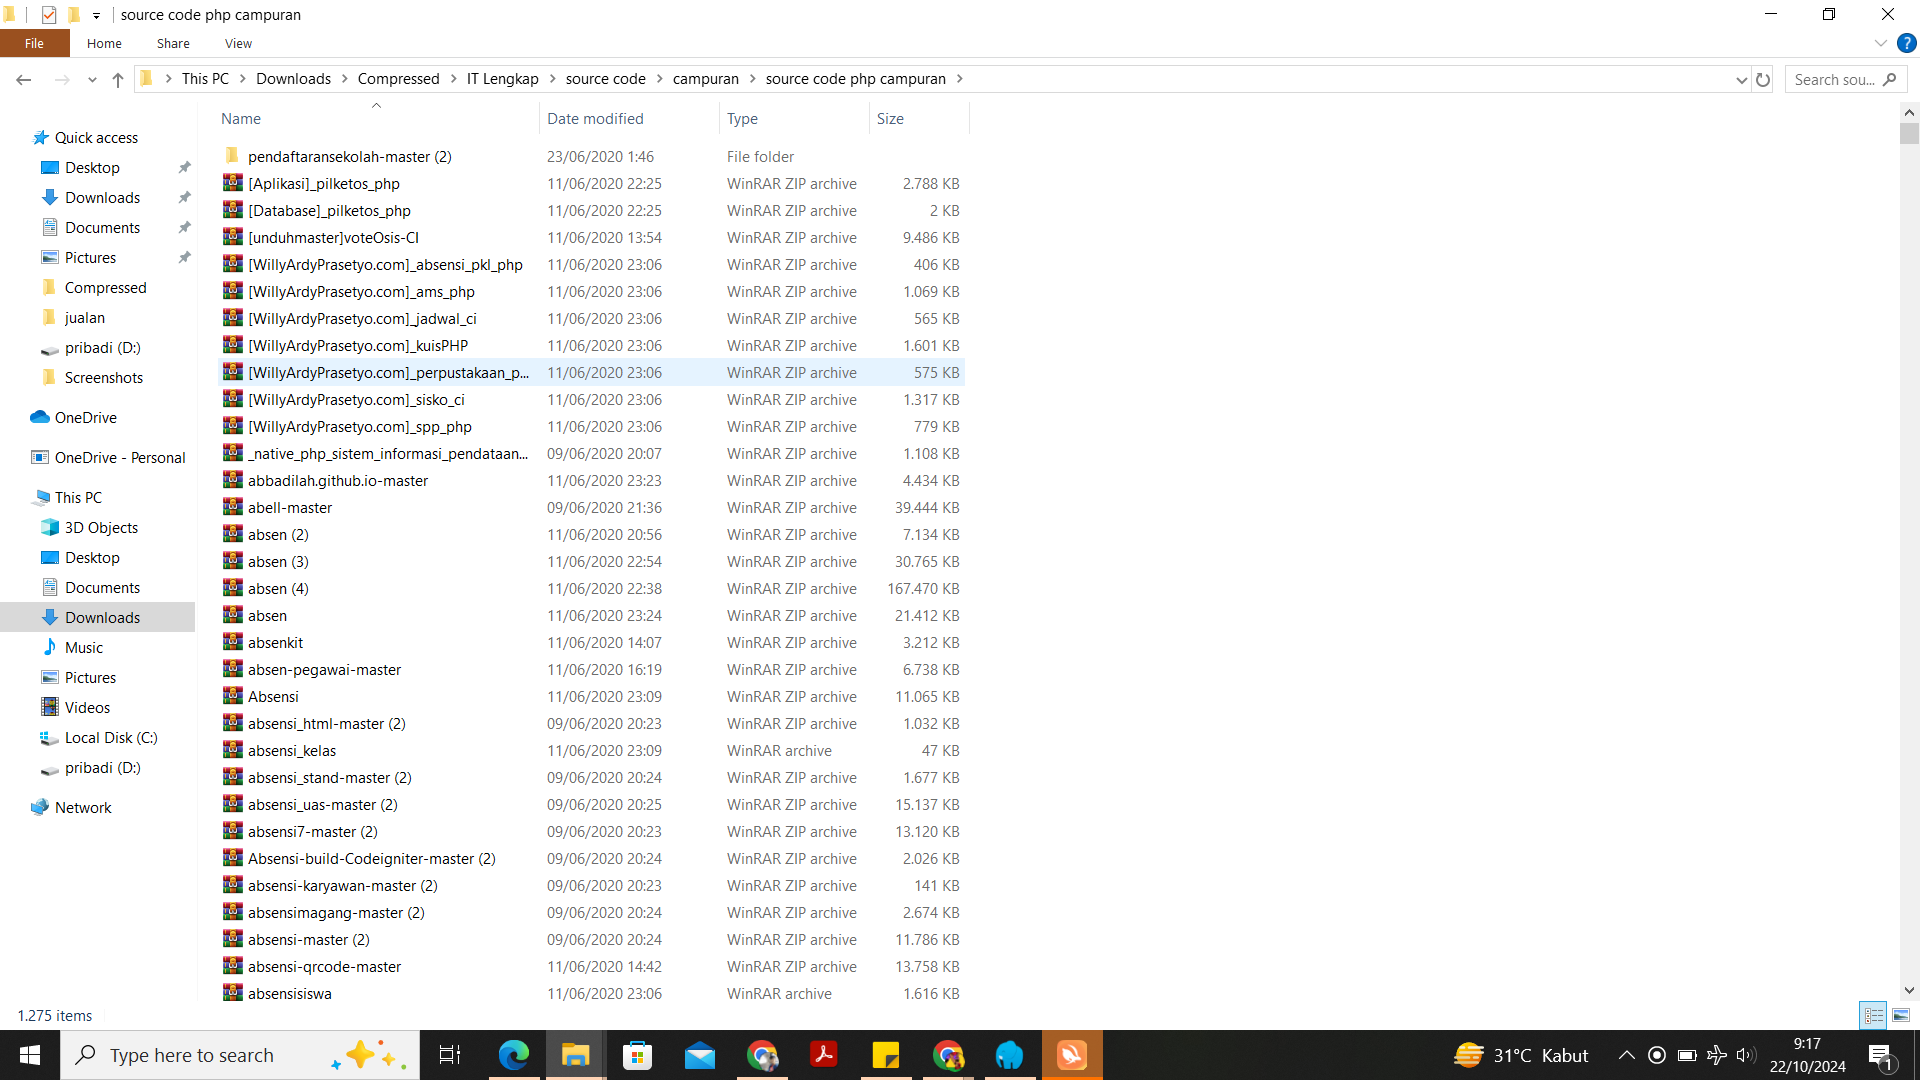Open Microsoft Edge from taskbar

[514, 1055]
